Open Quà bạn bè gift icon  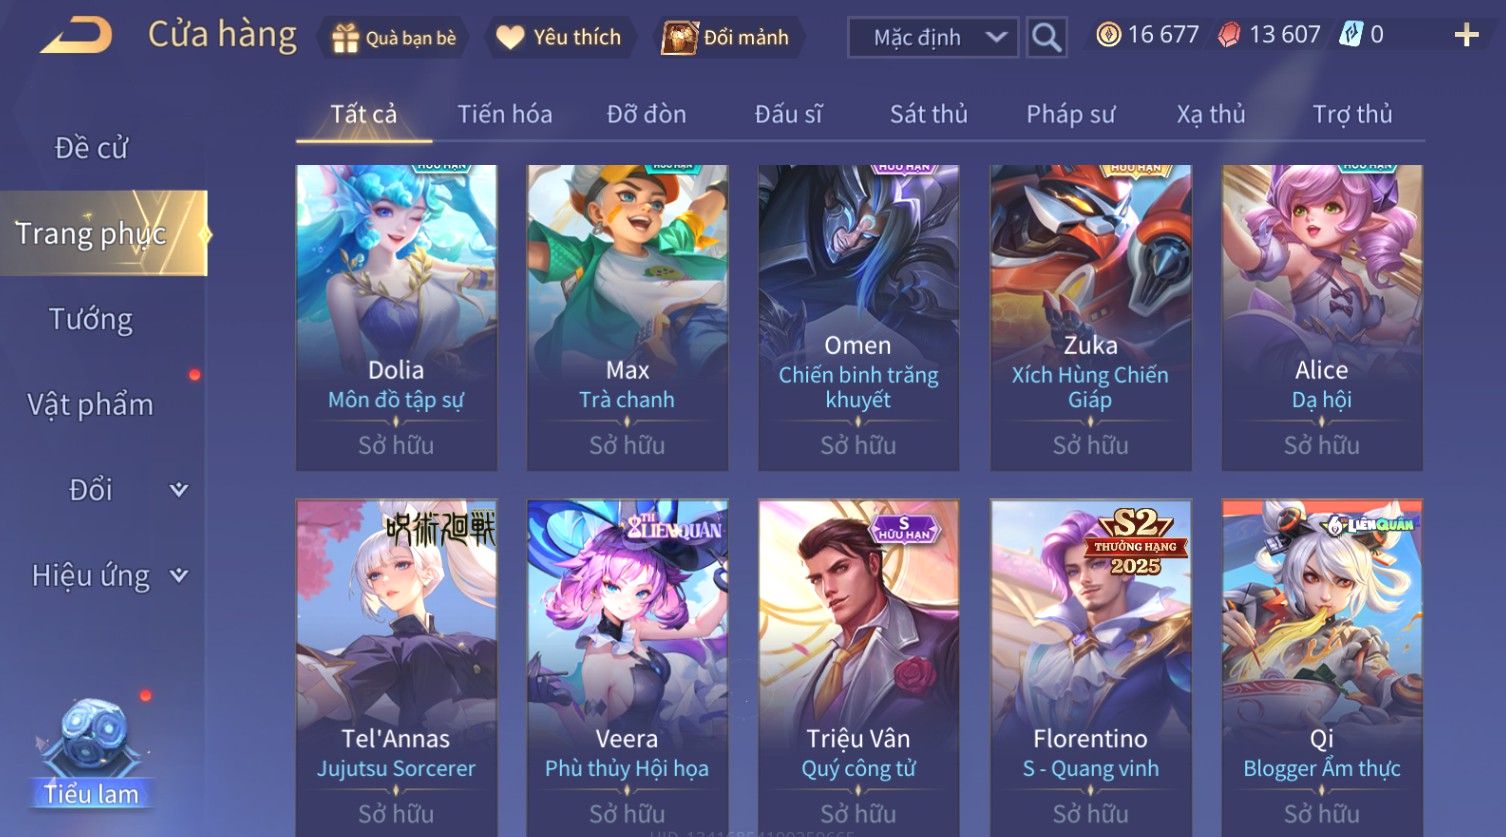click(x=345, y=38)
